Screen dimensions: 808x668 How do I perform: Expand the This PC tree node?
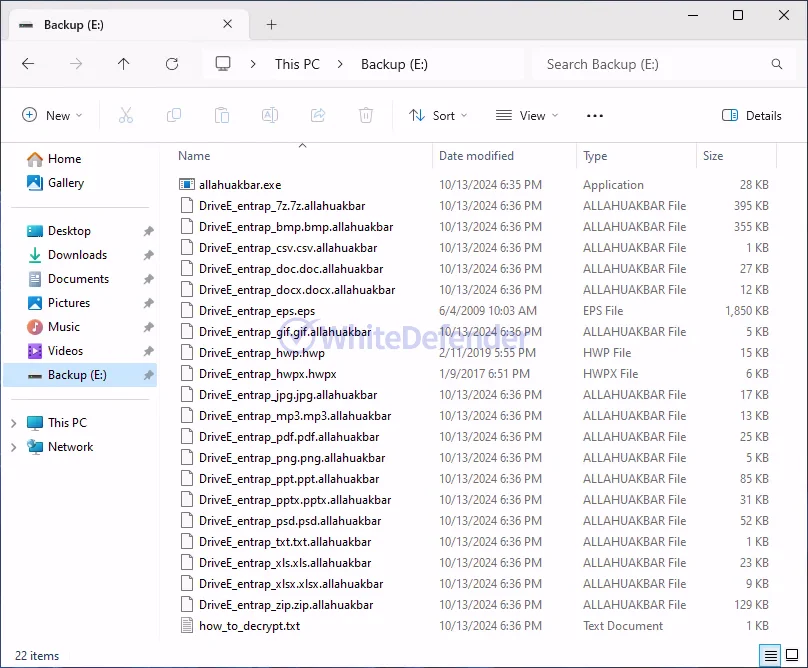13,423
